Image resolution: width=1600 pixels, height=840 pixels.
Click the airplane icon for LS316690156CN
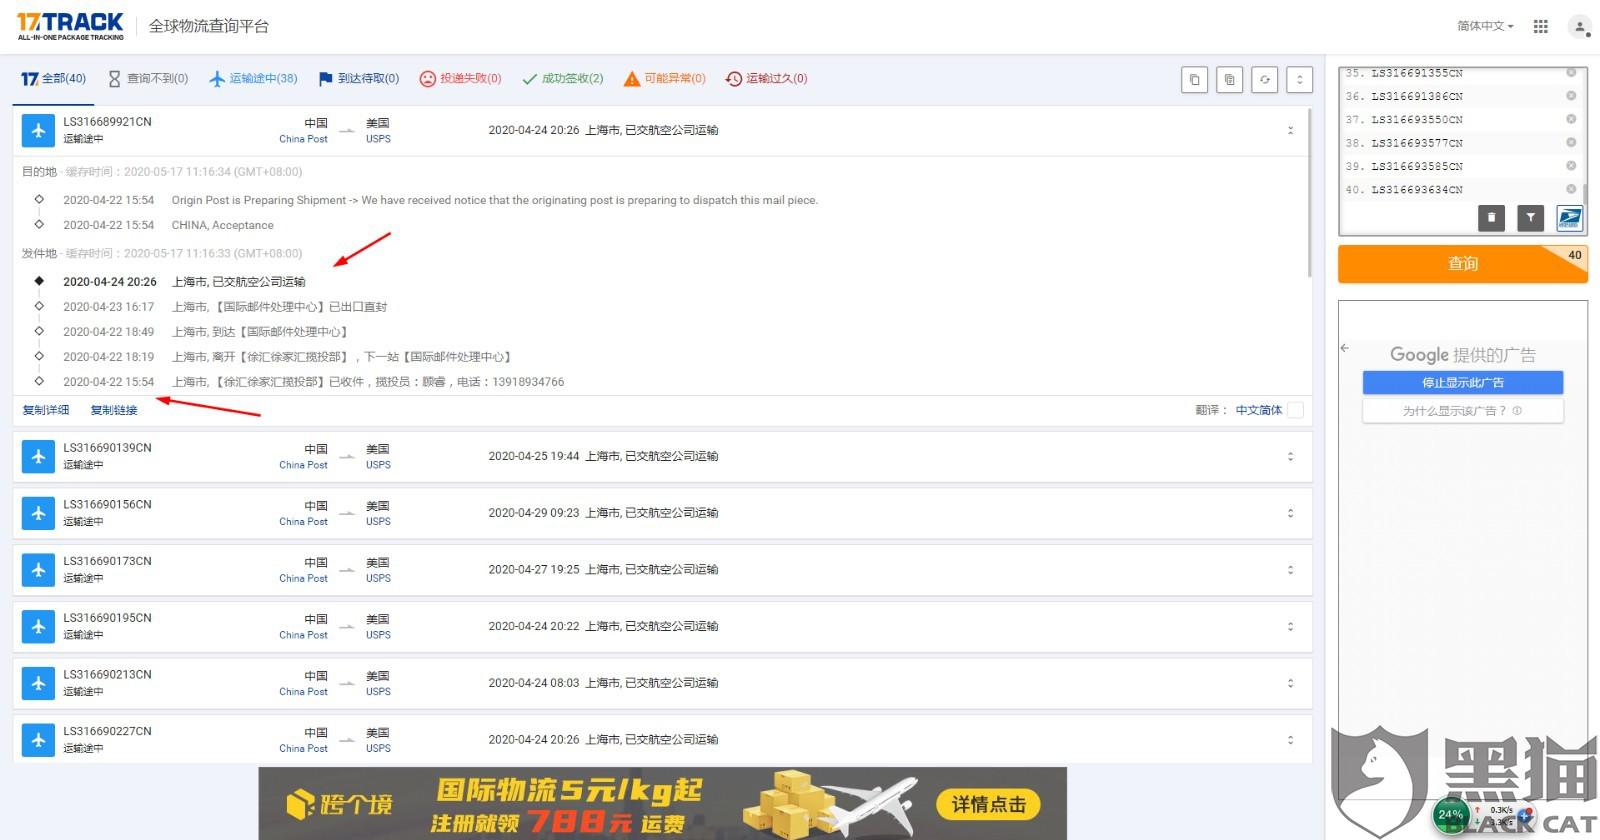click(x=38, y=513)
